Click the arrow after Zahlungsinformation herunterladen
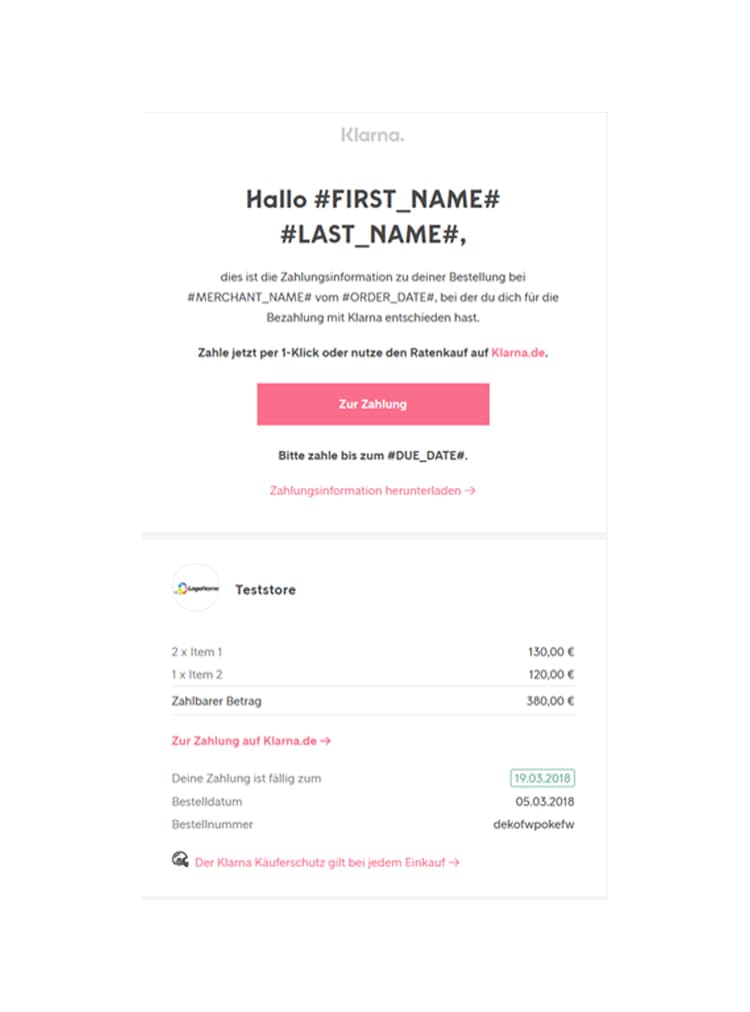 tap(469, 491)
